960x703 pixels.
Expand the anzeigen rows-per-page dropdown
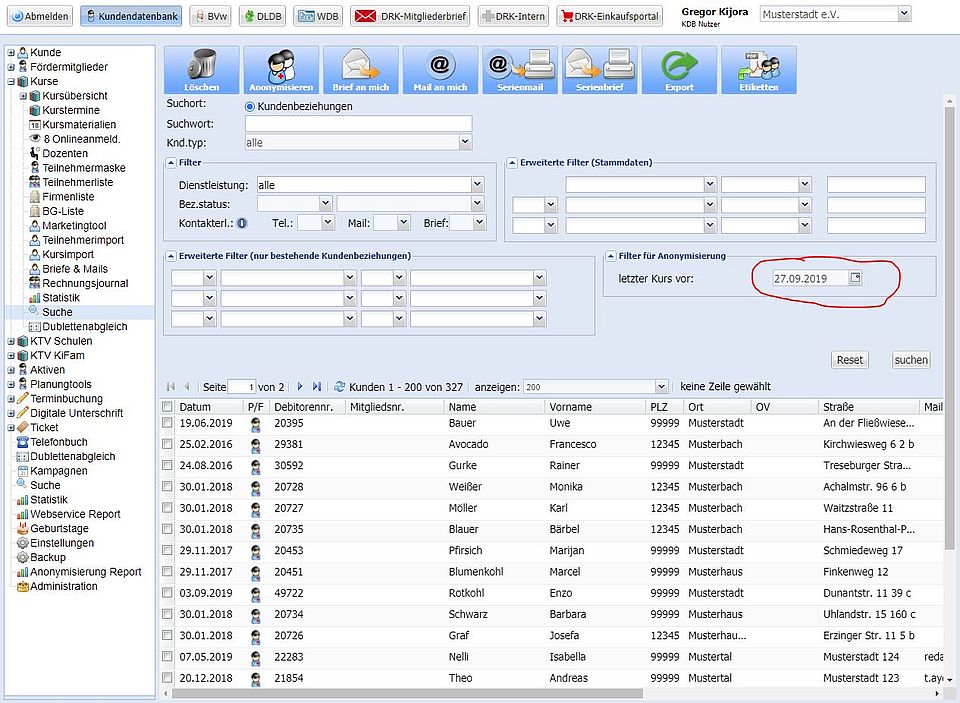(660, 387)
